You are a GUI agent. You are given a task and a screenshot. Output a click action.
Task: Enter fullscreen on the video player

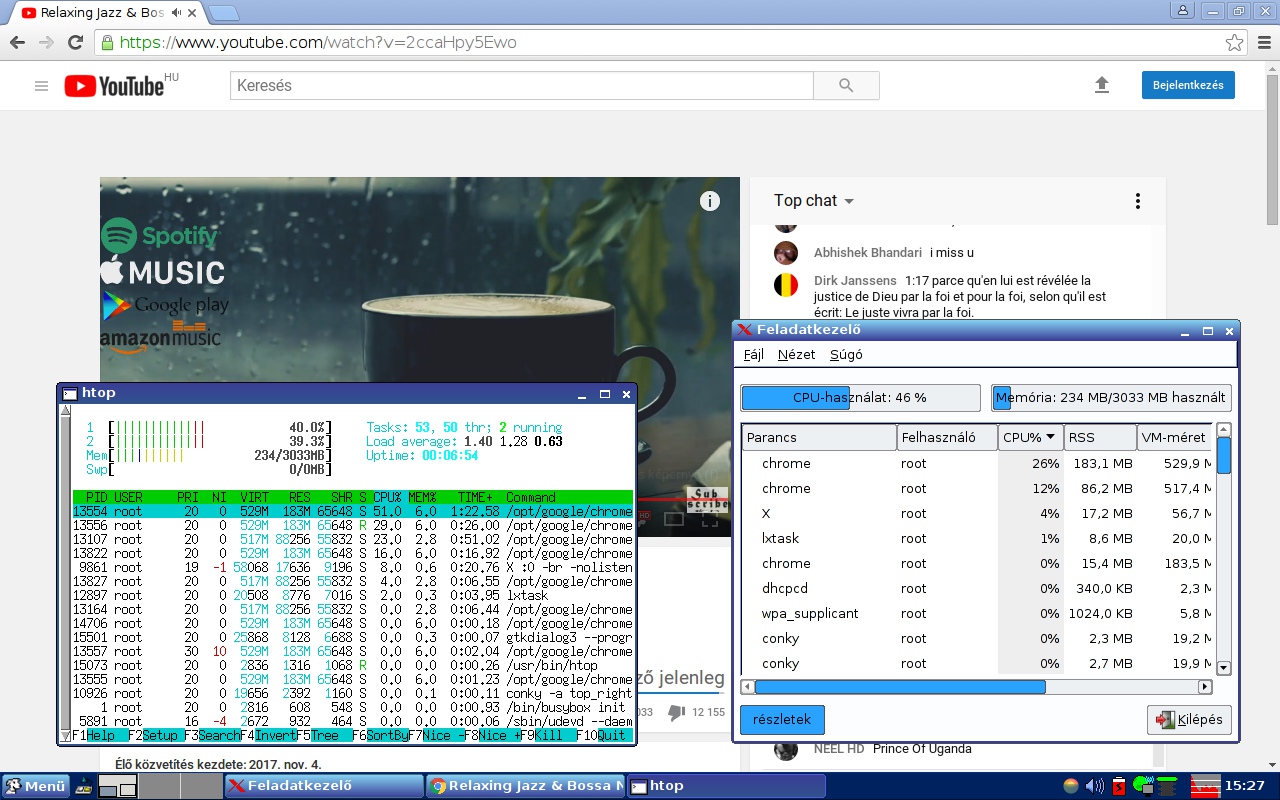pyautogui.click(x=710, y=519)
